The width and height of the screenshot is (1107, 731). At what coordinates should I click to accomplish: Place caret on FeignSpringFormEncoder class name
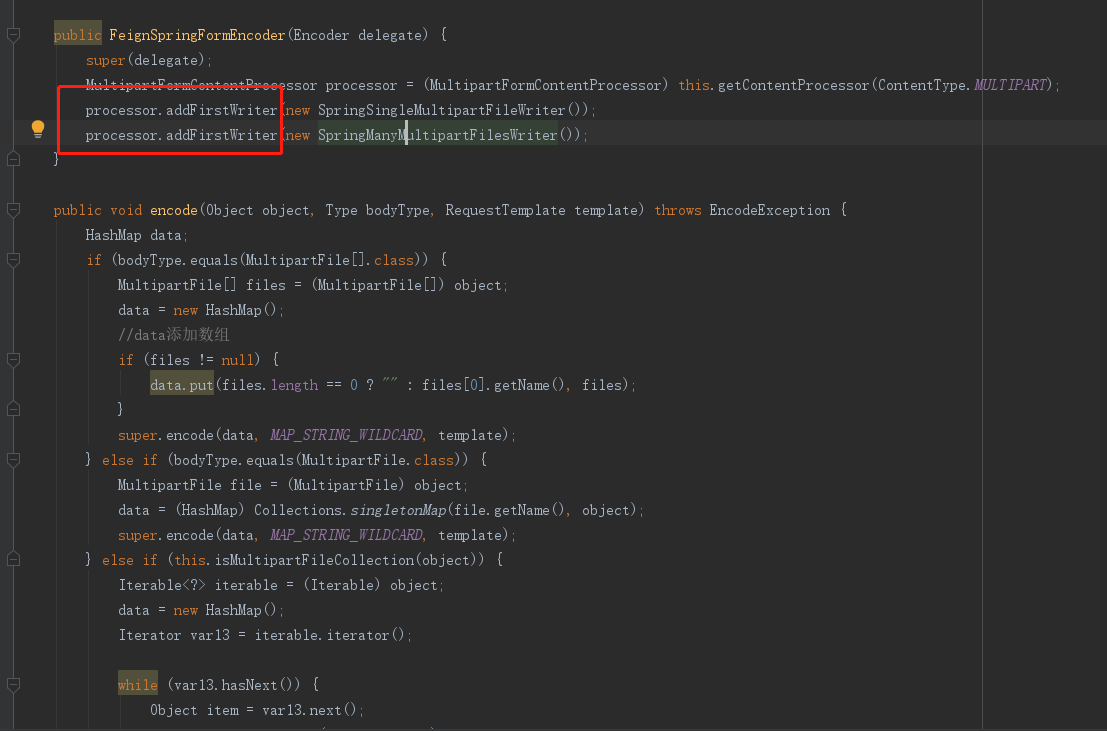click(x=194, y=34)
